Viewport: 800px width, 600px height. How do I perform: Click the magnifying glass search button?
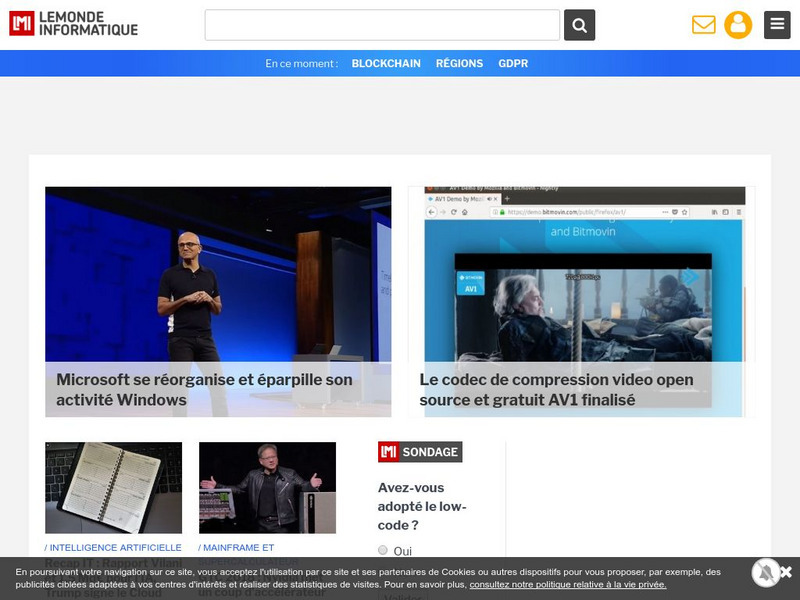579,25
